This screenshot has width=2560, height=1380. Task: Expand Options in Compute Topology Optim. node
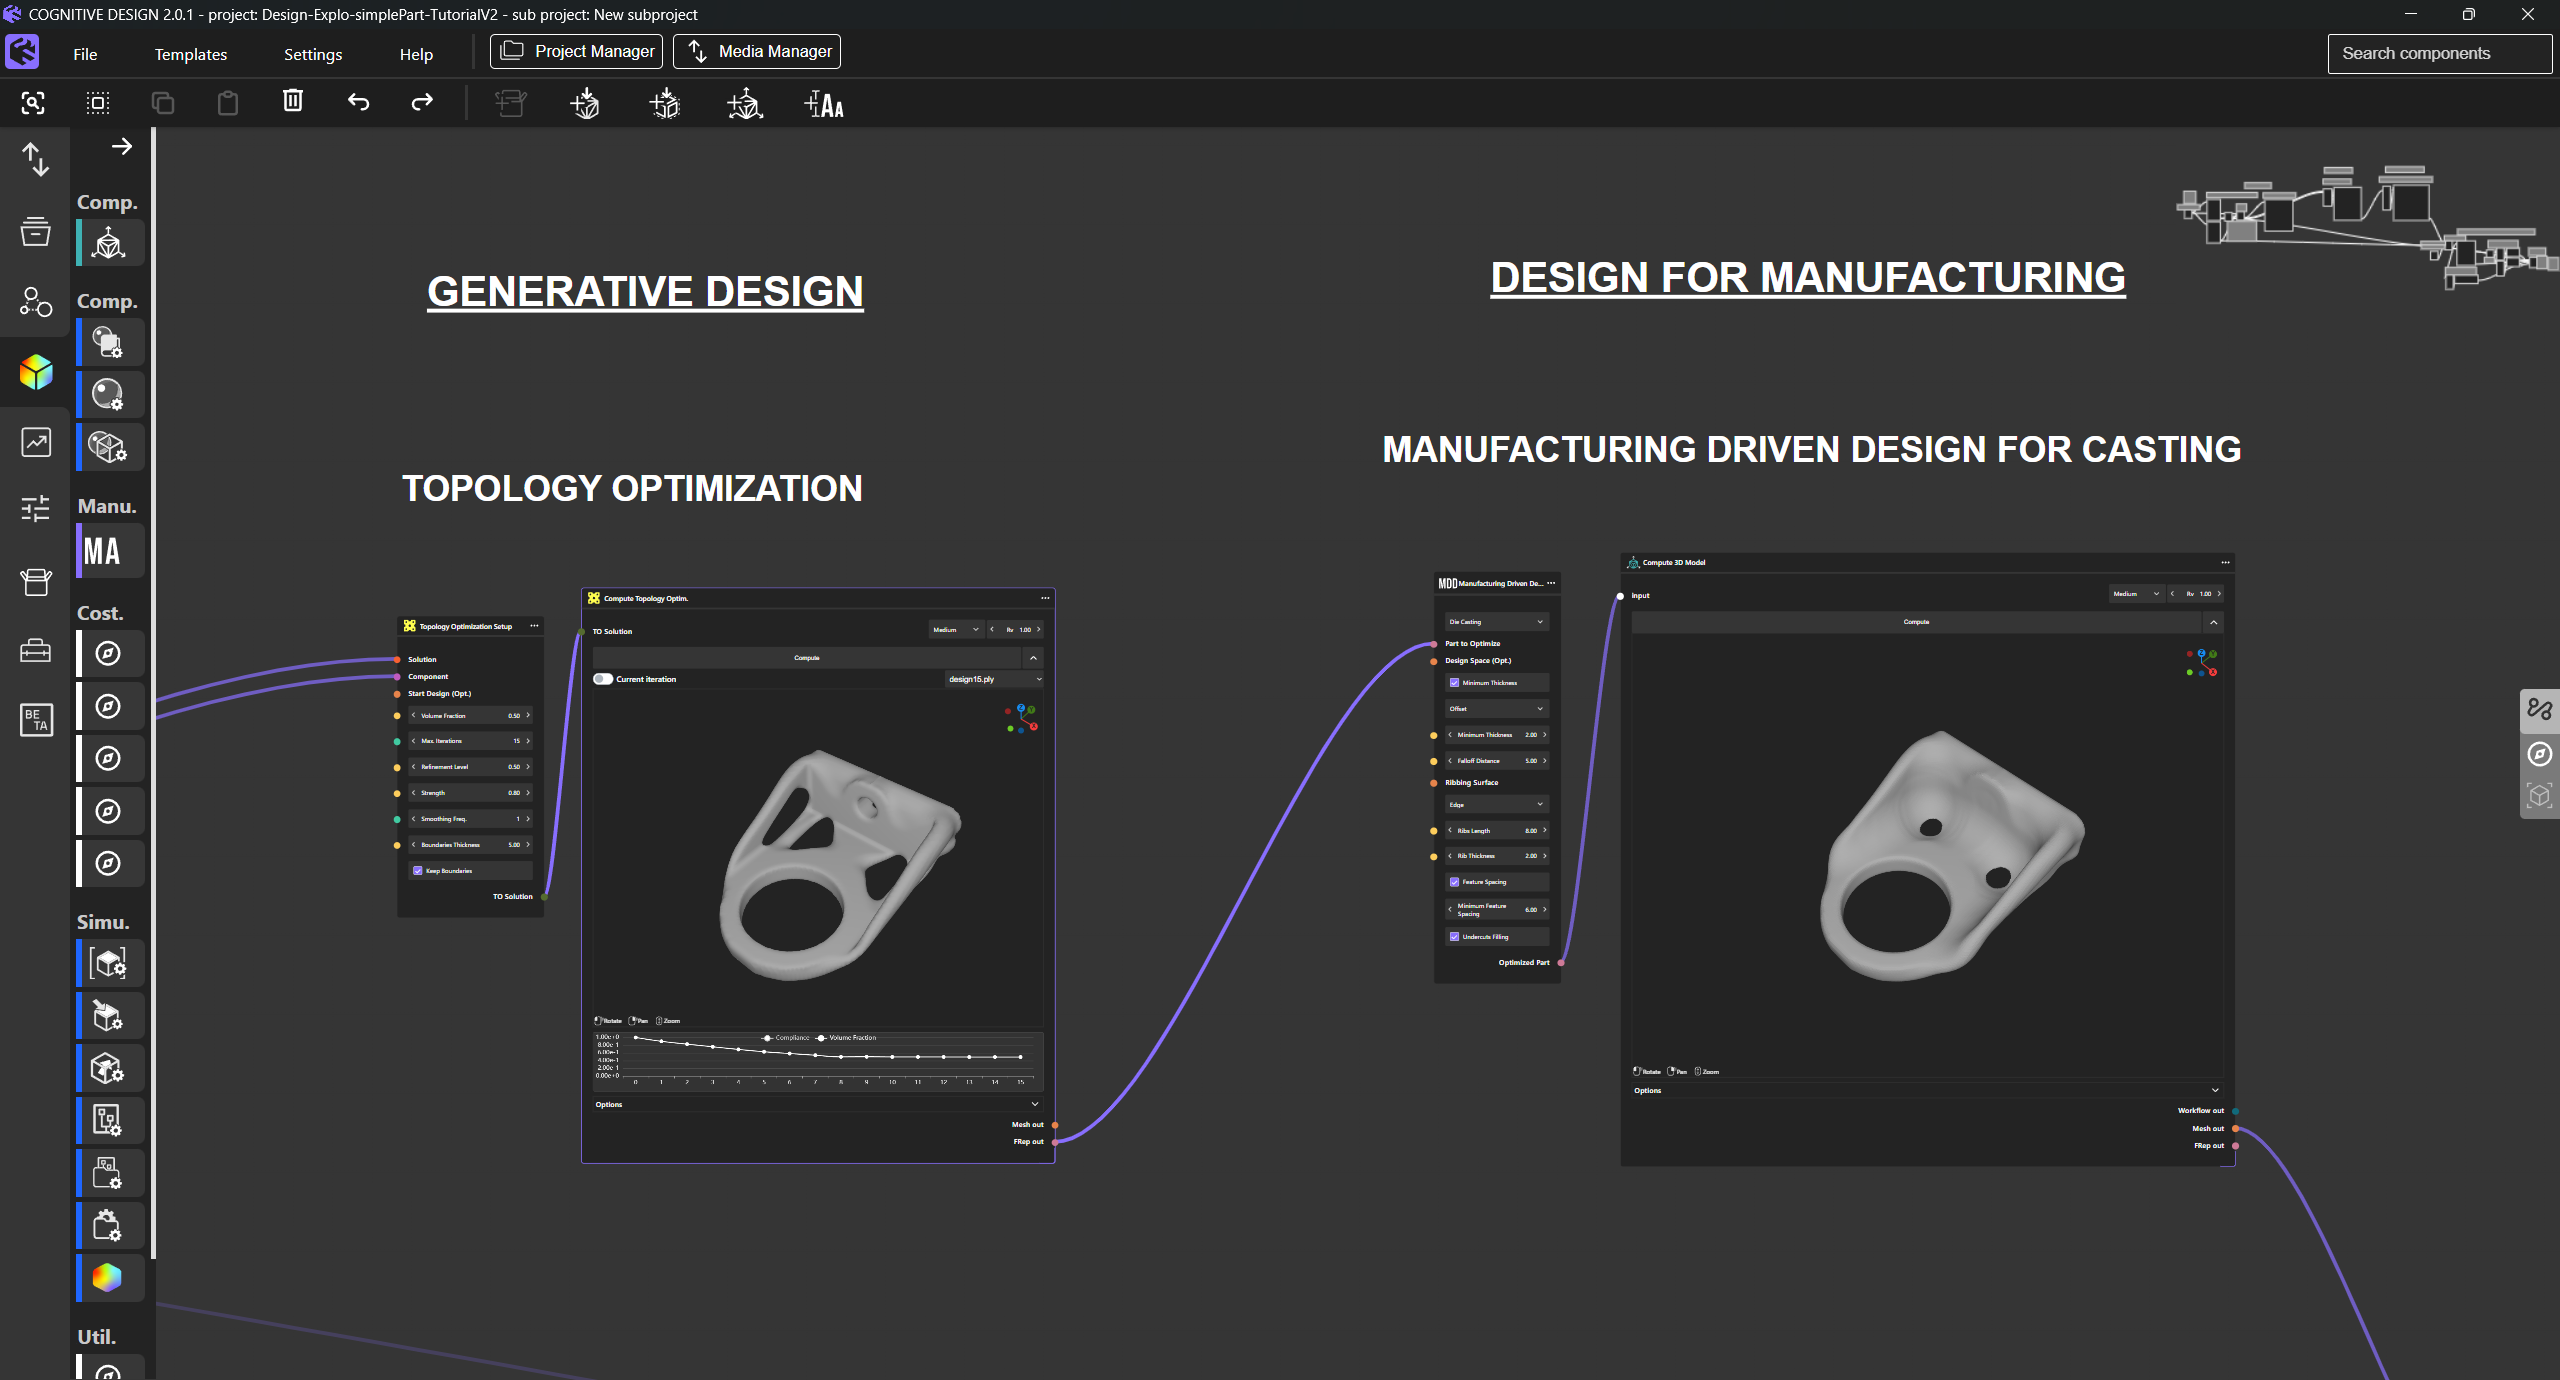[817, 1105]
